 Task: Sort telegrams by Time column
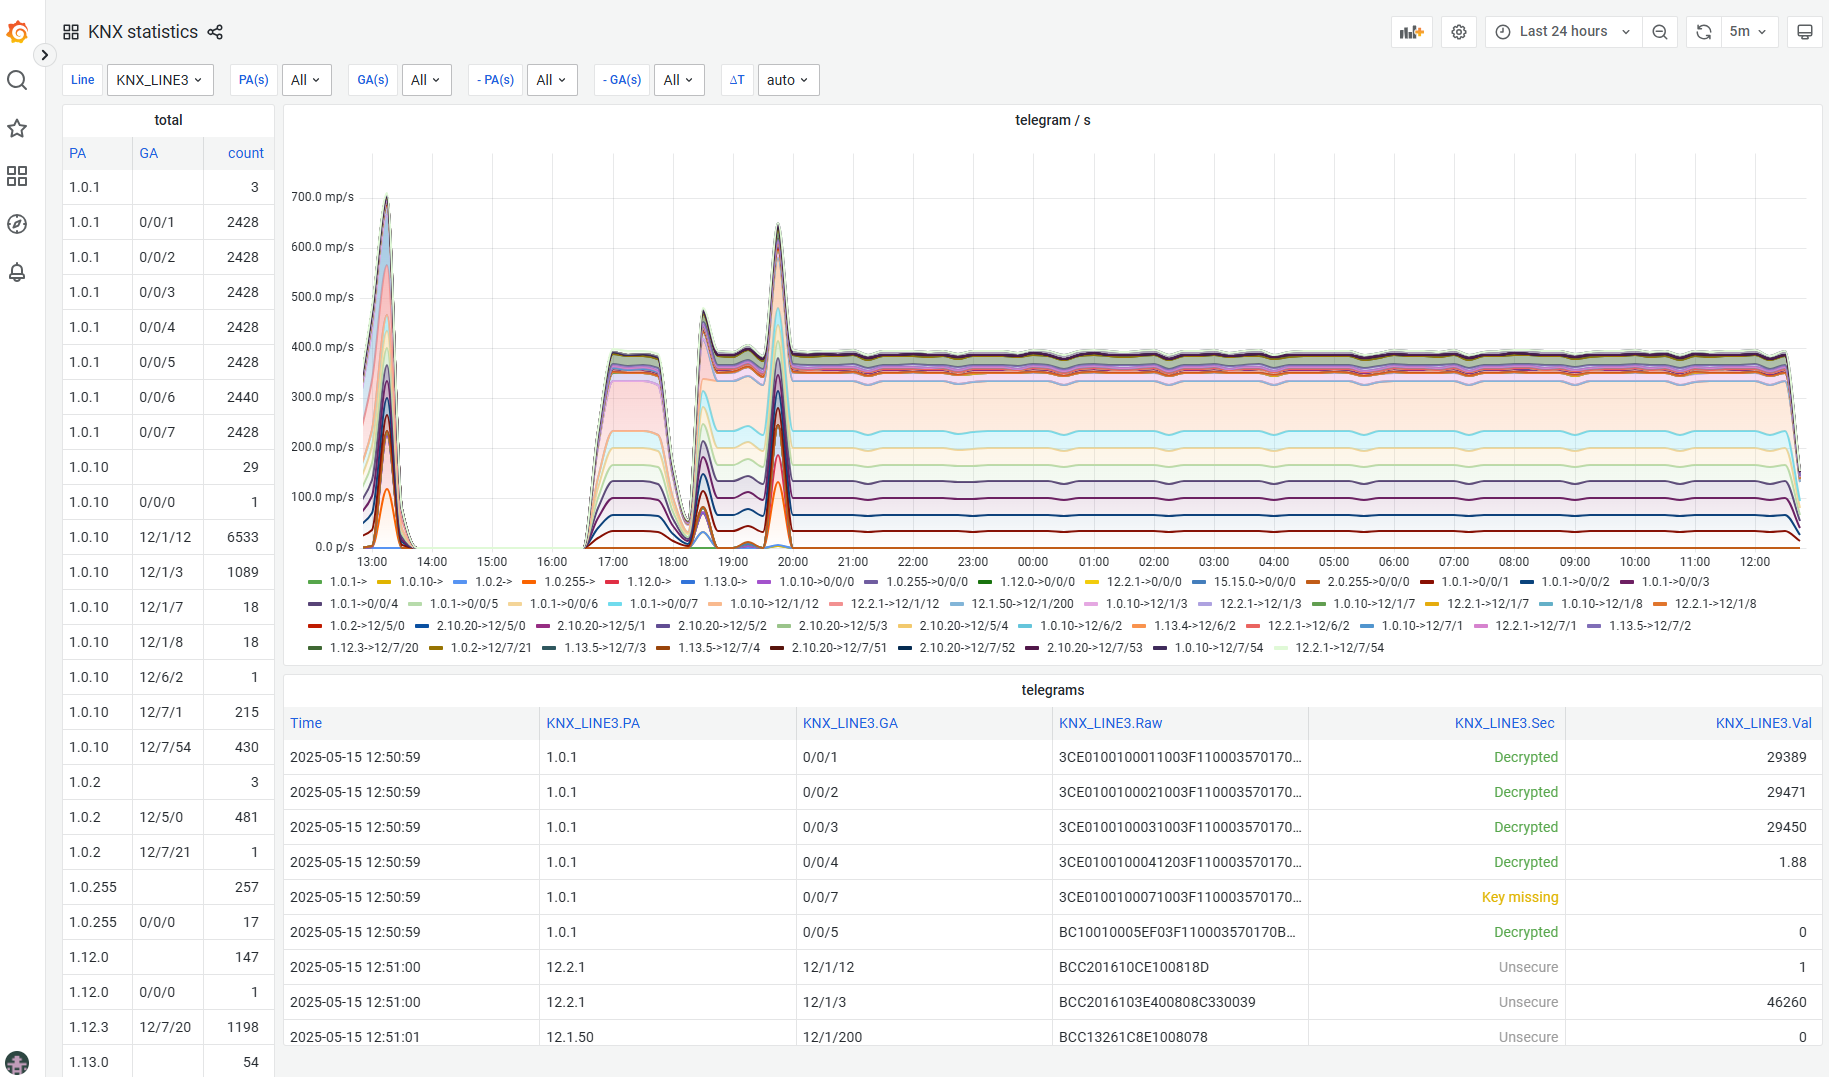coord(306,723)
